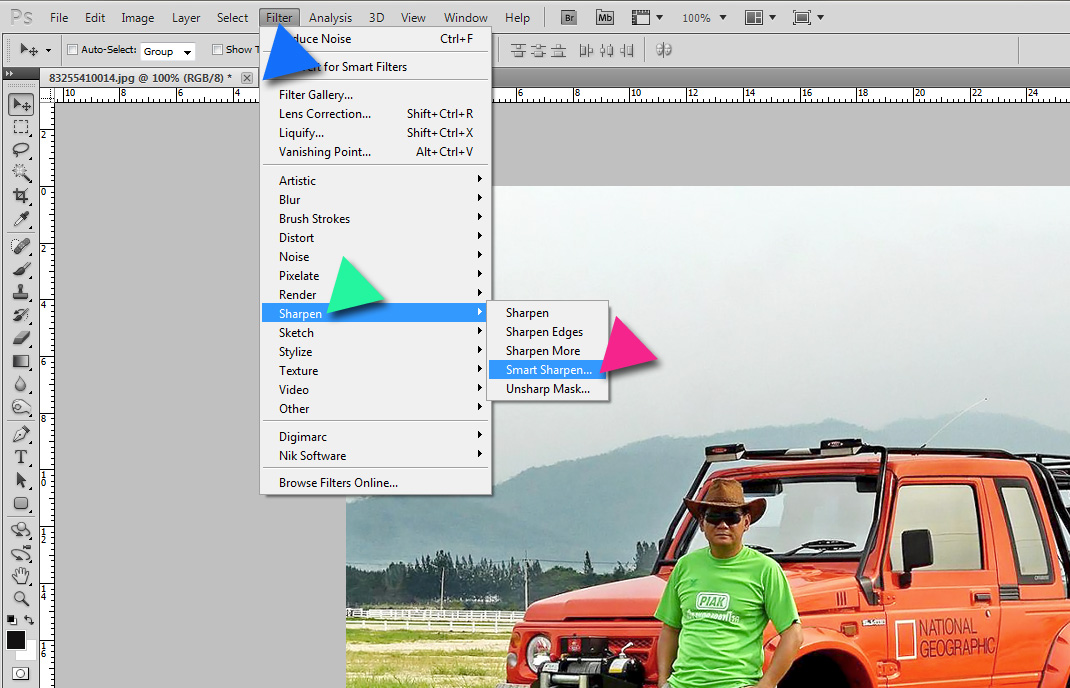
Task: Open Mini Bridge using the Mb icon
Action: pyautogui.click(x=605, y=17)
